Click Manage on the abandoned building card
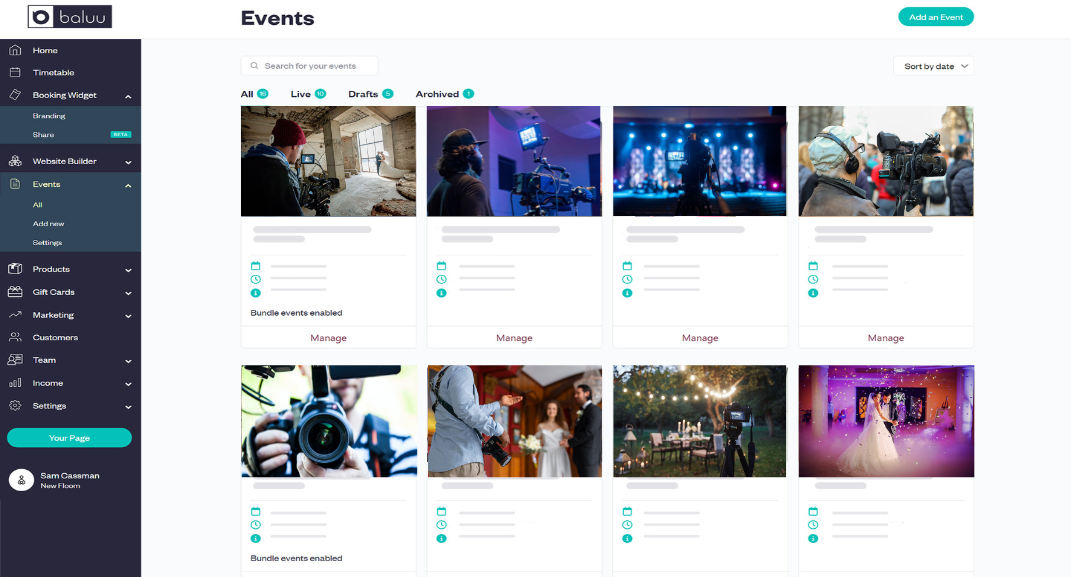 click(x=328, y=337)
